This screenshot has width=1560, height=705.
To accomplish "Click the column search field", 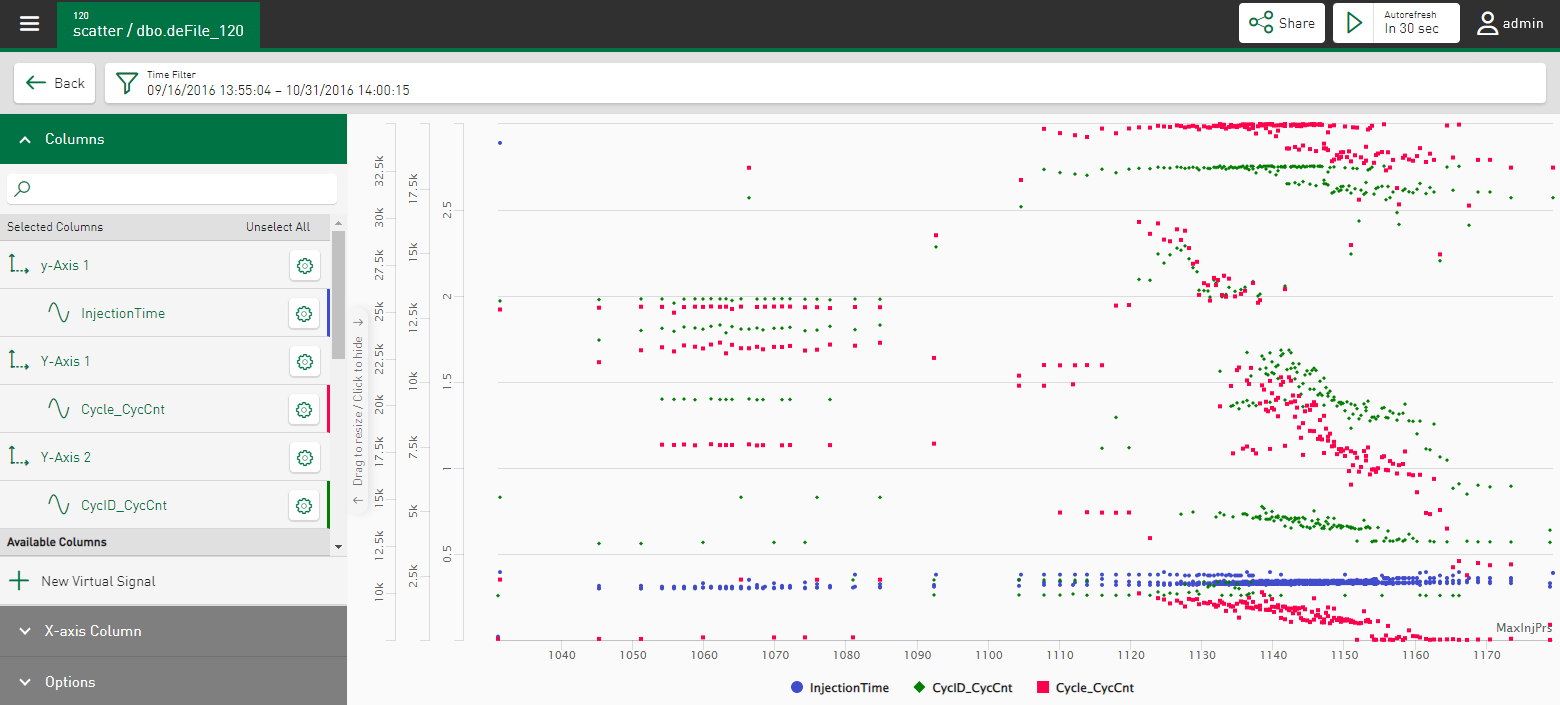I will coord(172,188).
